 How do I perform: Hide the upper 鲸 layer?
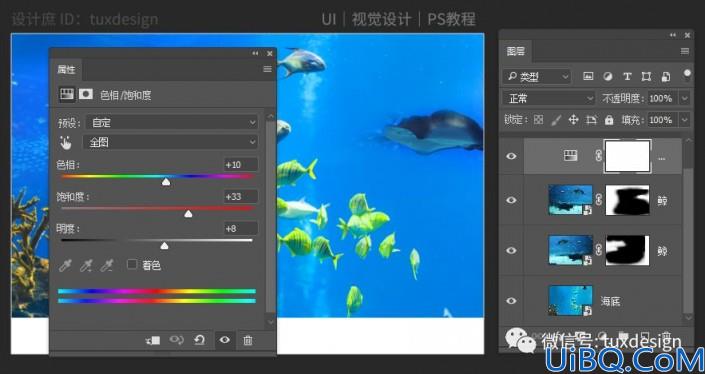point(511,200)
